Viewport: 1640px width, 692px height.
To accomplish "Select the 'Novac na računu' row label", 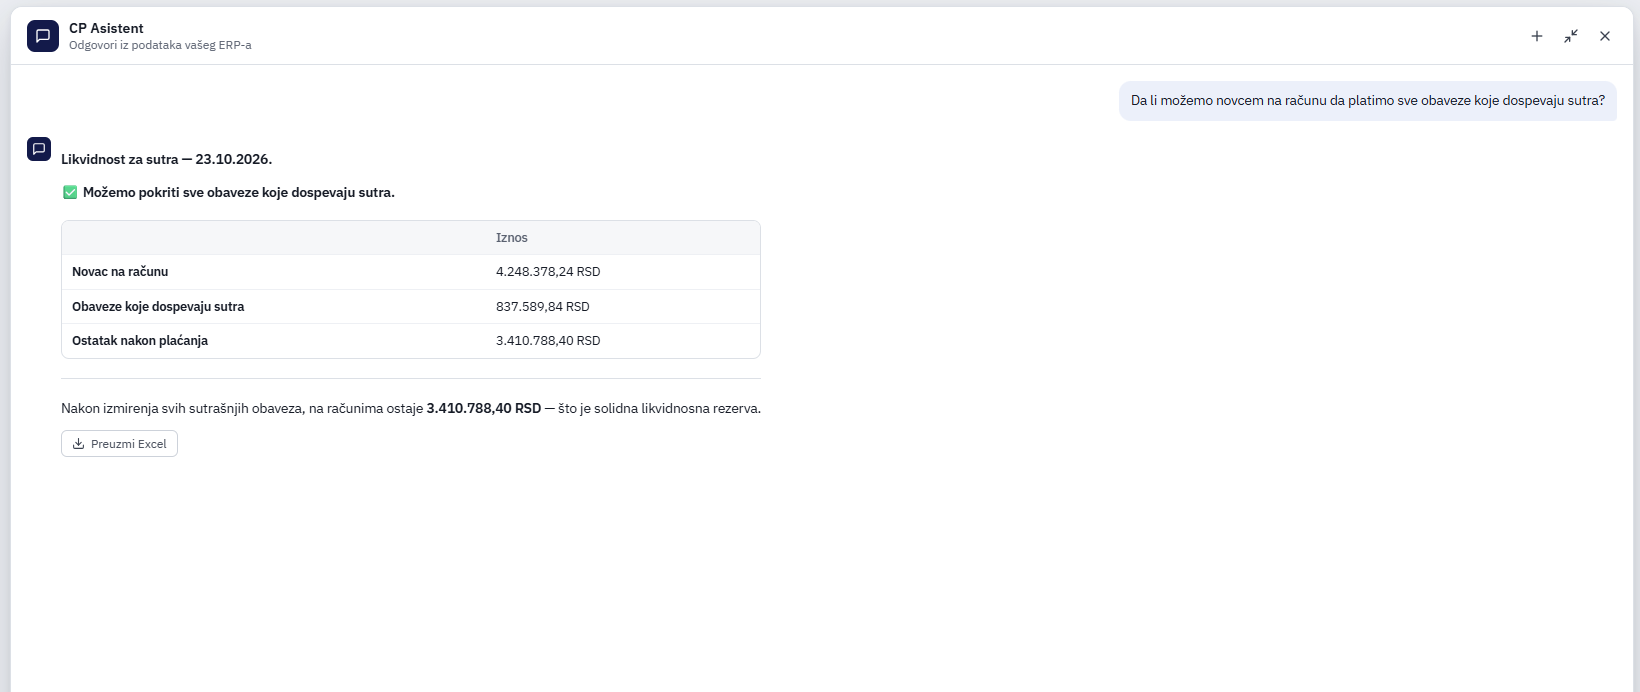I will click(x=120, y=272).
